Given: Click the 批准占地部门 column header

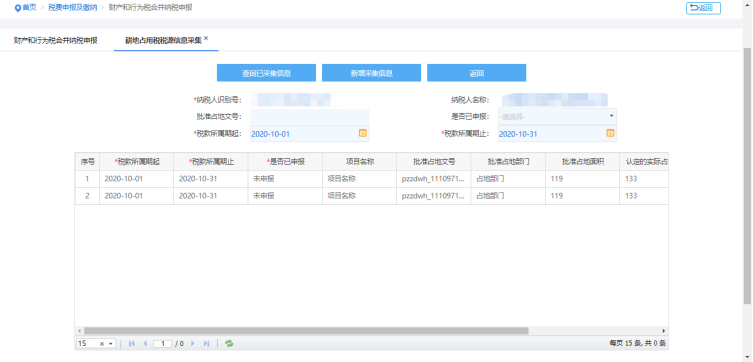Looking at the screenshot, I should (509, 162).
